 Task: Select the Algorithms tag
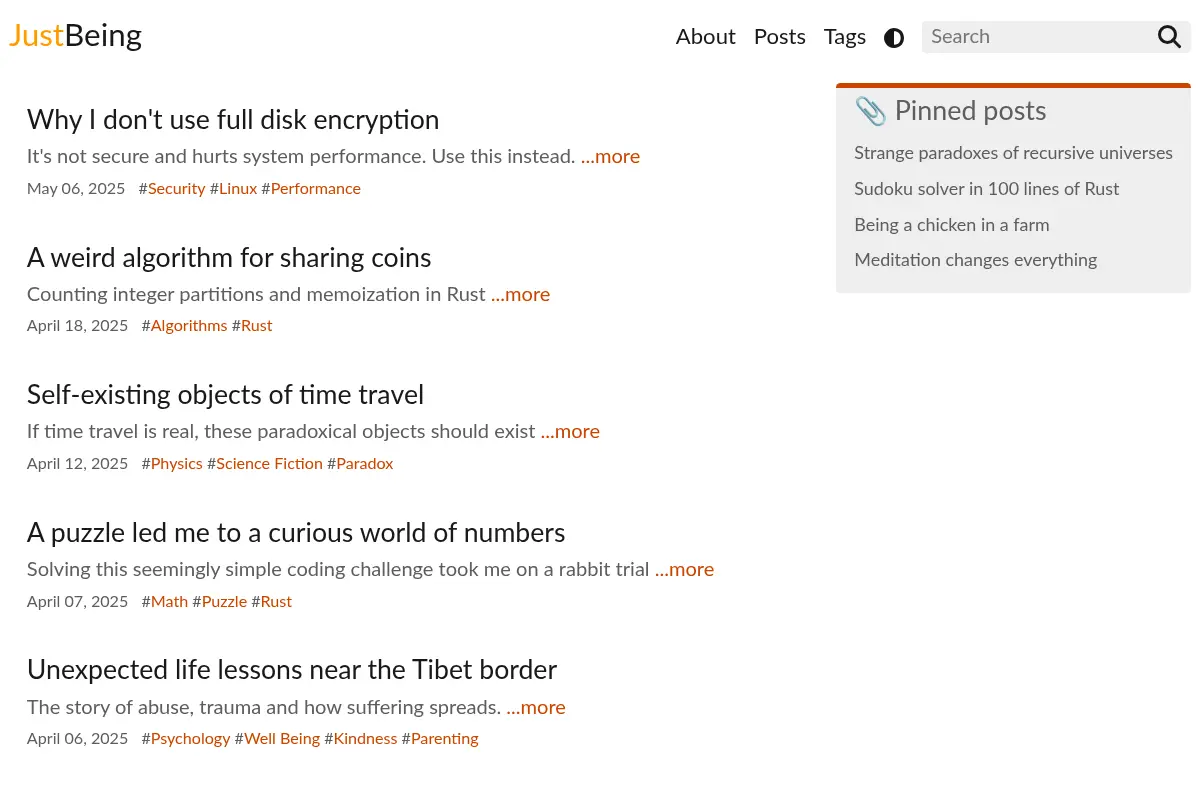click(189, 326)
